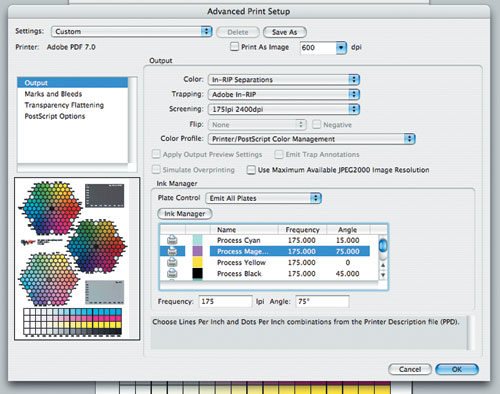500x394 pixels.
Task: Toggle printer icon for Process Cyan
Action: (x=172, y=240)
